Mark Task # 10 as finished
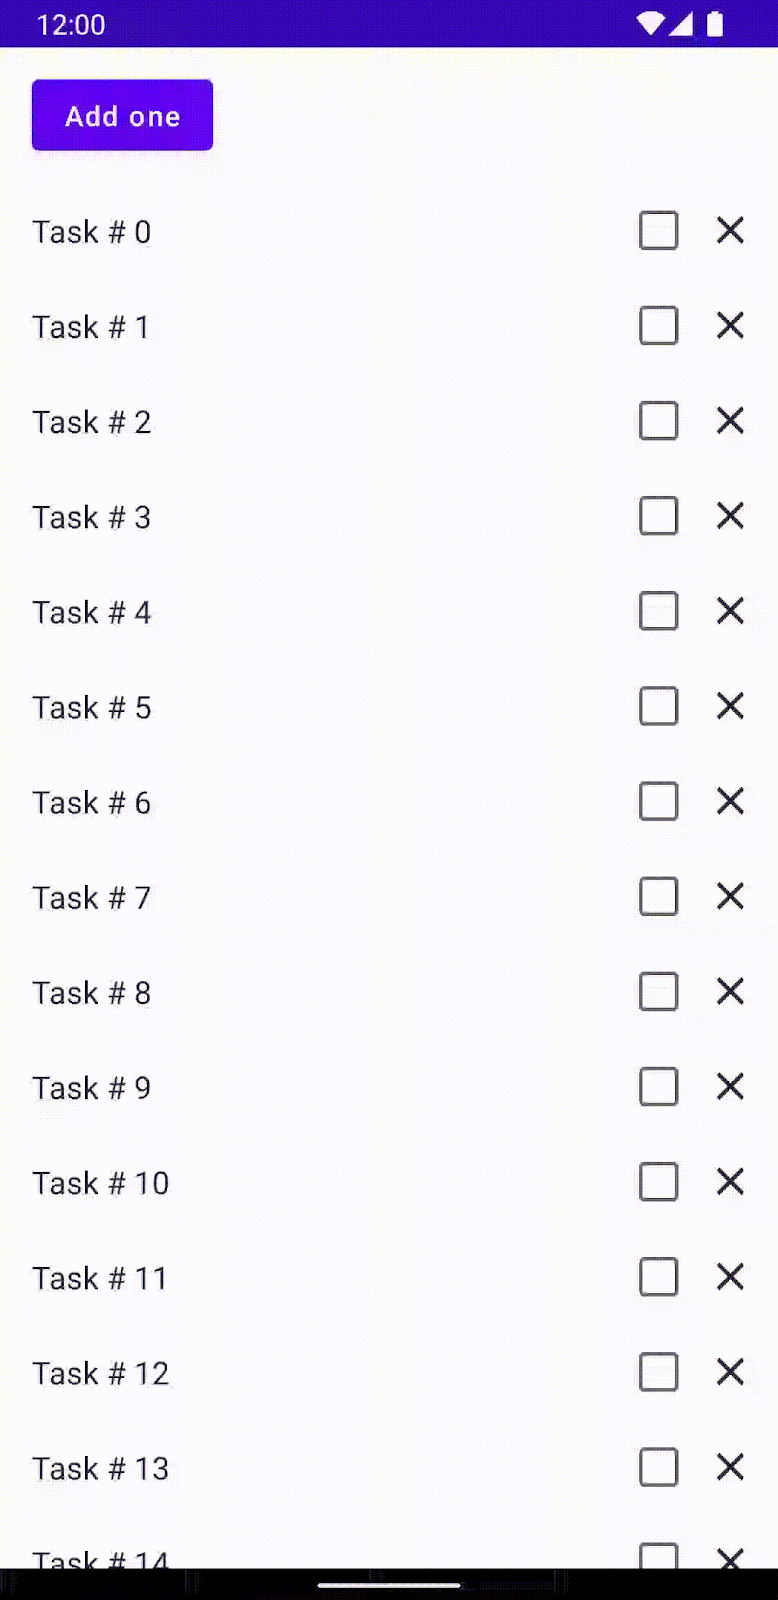 (x=658, y=1181)
